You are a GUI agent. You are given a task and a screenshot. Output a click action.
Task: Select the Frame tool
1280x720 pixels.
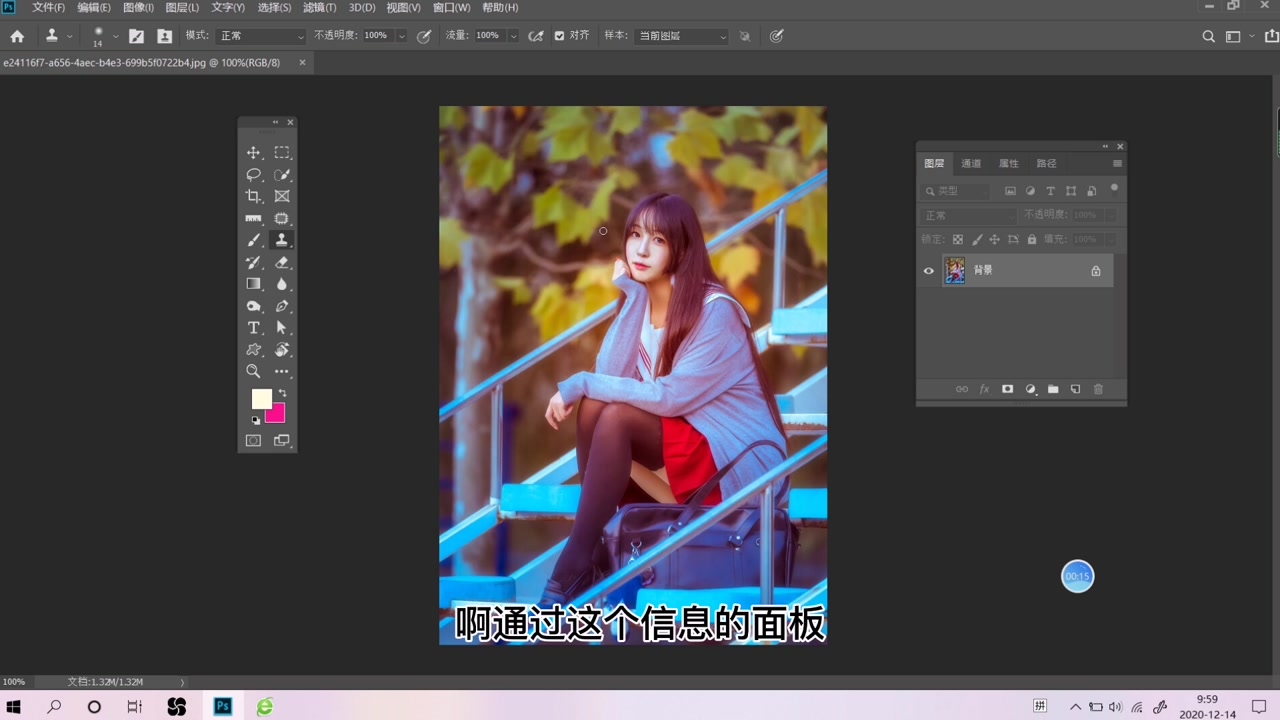282,197
